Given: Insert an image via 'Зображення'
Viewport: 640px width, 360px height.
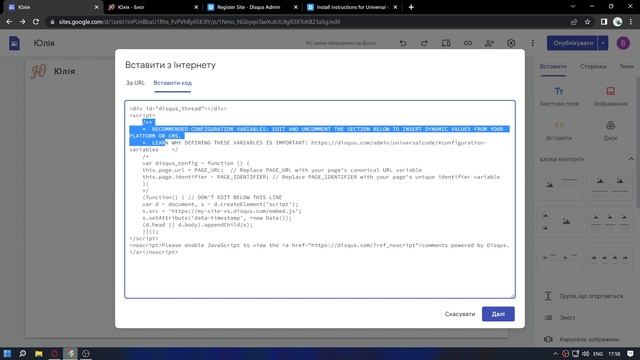Looking at the screenshot, I should coord(610,96).
